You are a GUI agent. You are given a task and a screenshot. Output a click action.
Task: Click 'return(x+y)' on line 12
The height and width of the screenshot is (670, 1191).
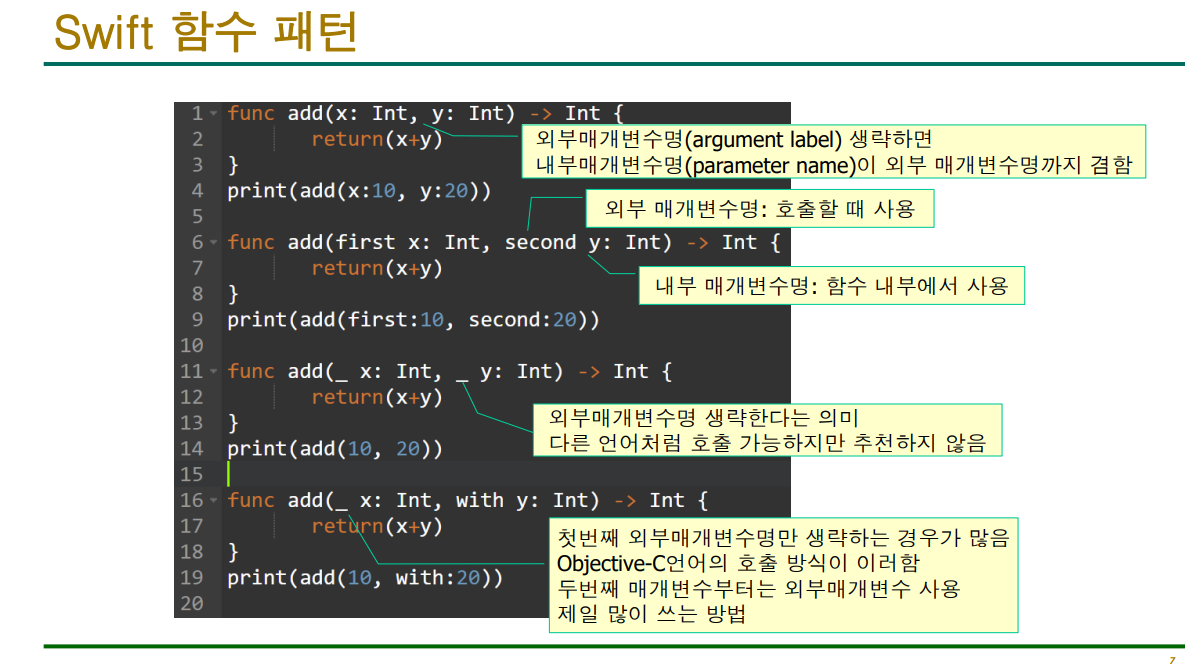tap(377, 397)
